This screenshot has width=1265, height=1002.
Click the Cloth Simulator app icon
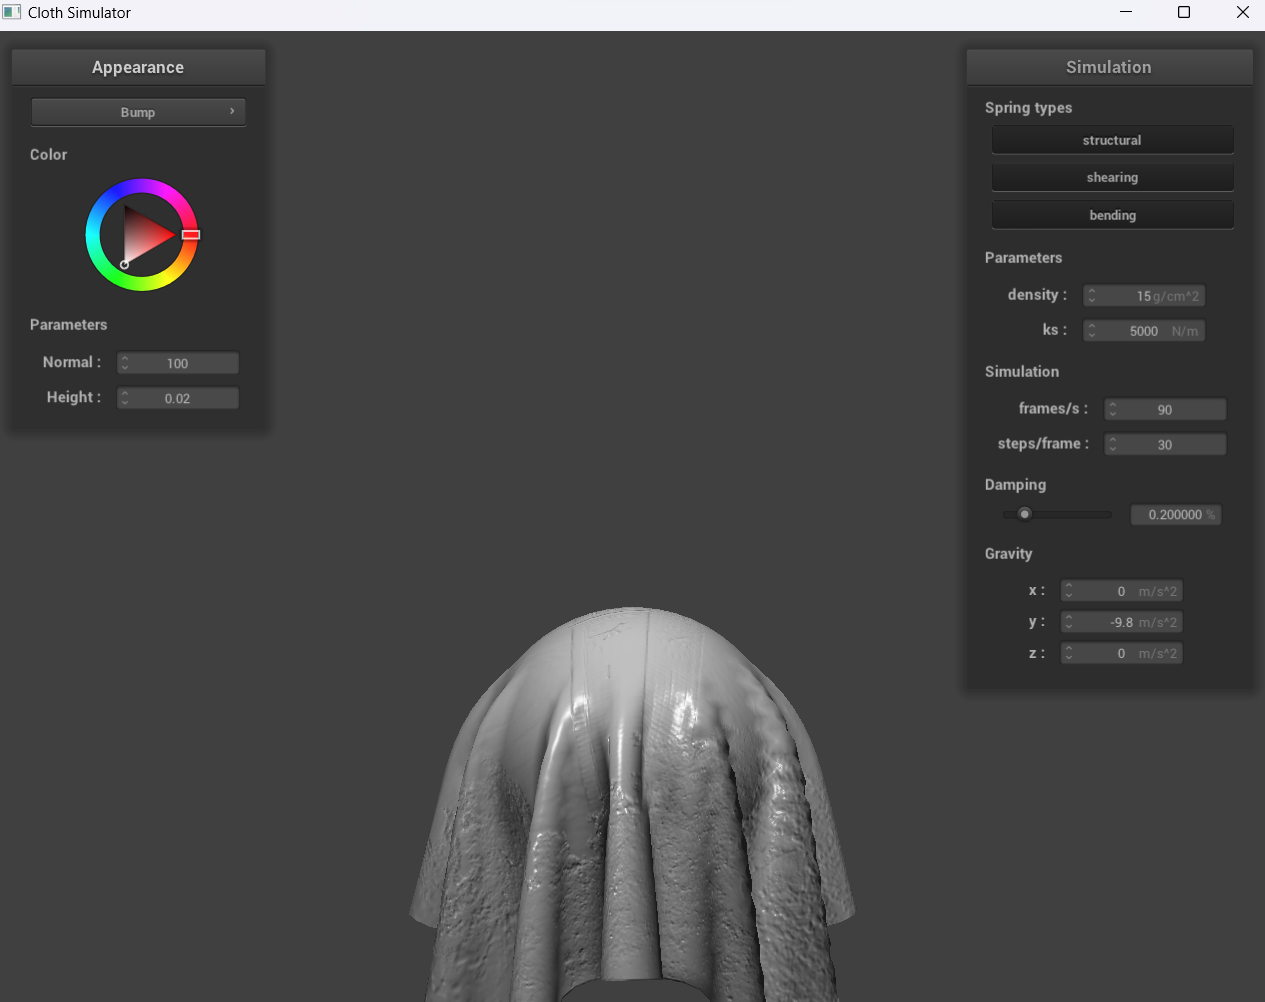pos(12,13)
